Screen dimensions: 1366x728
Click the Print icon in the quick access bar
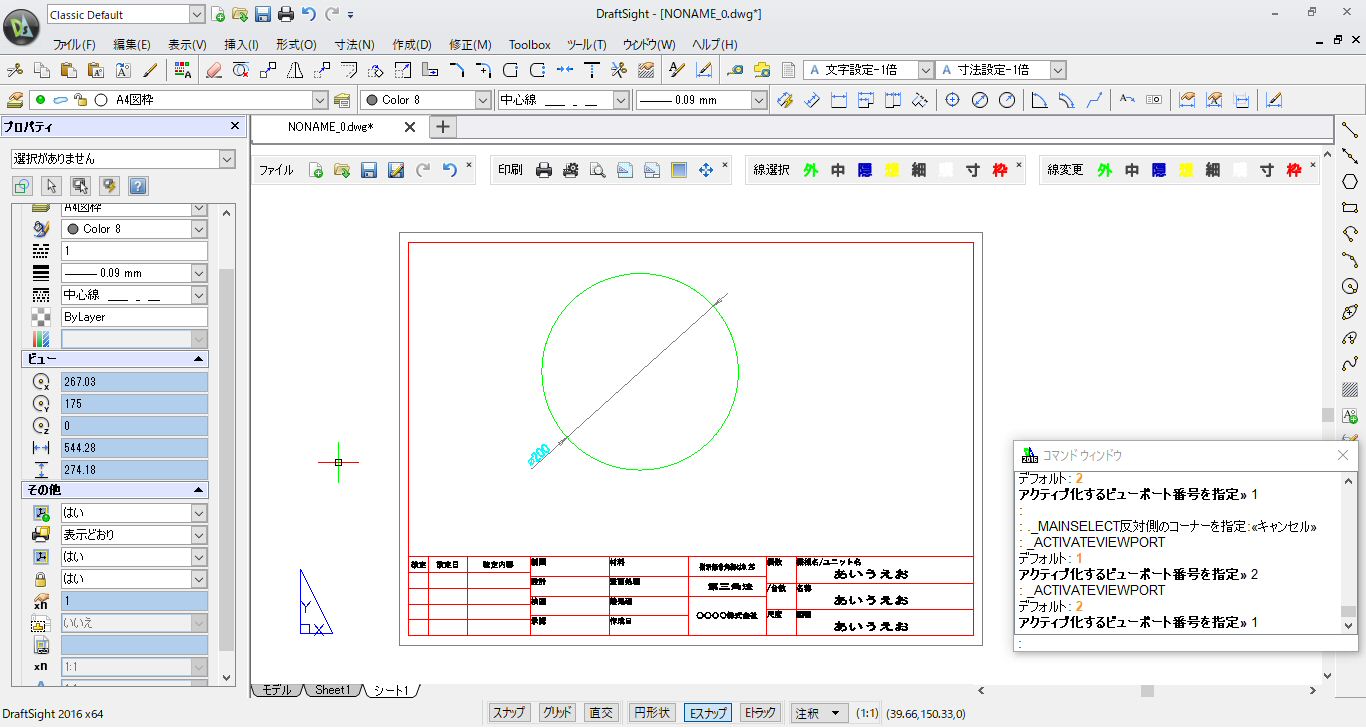(x=286, y=14)
